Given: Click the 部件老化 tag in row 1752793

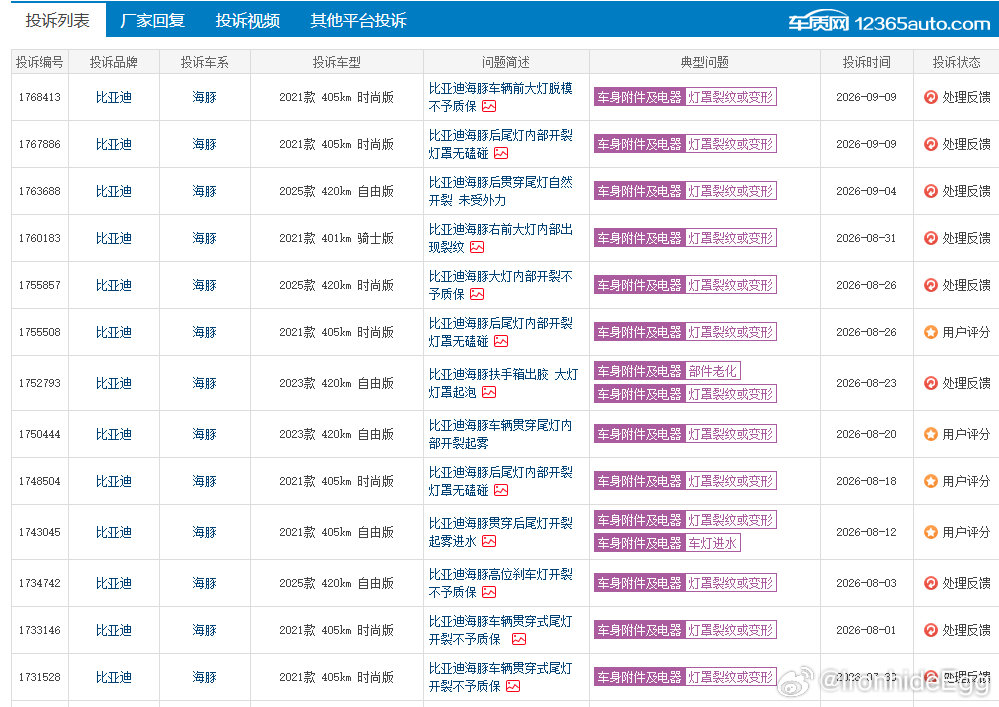Looking at the screenshot, I should pyautogui.click(x=712, y=371).
